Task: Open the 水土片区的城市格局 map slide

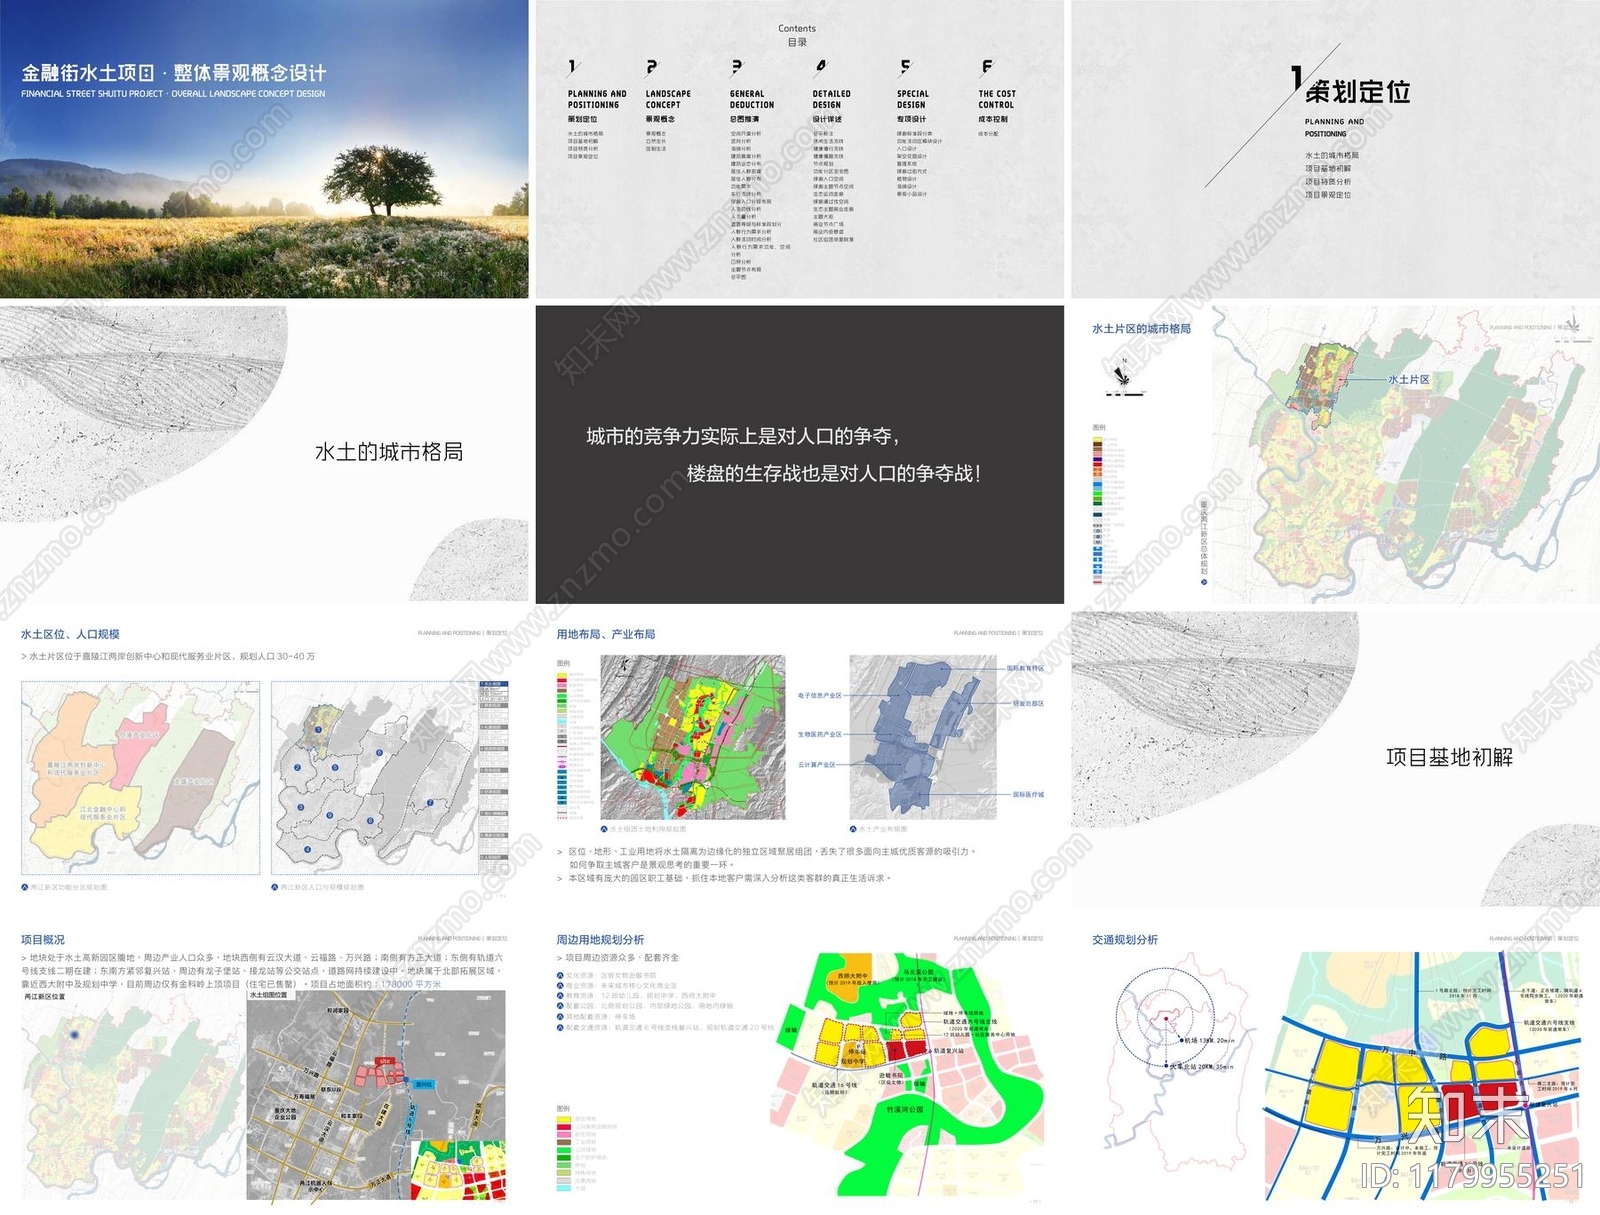Action: [1335, 454]
